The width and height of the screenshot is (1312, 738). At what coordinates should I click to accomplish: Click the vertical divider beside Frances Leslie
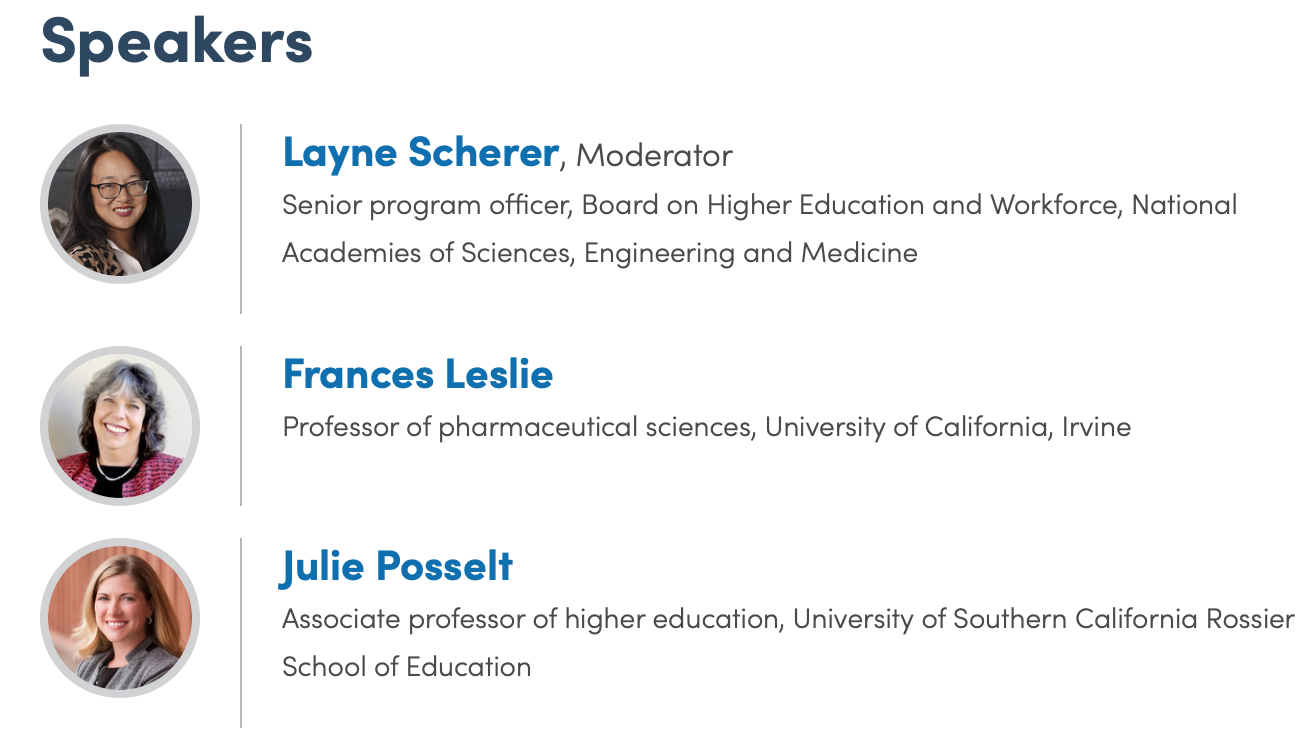[241, 426]
